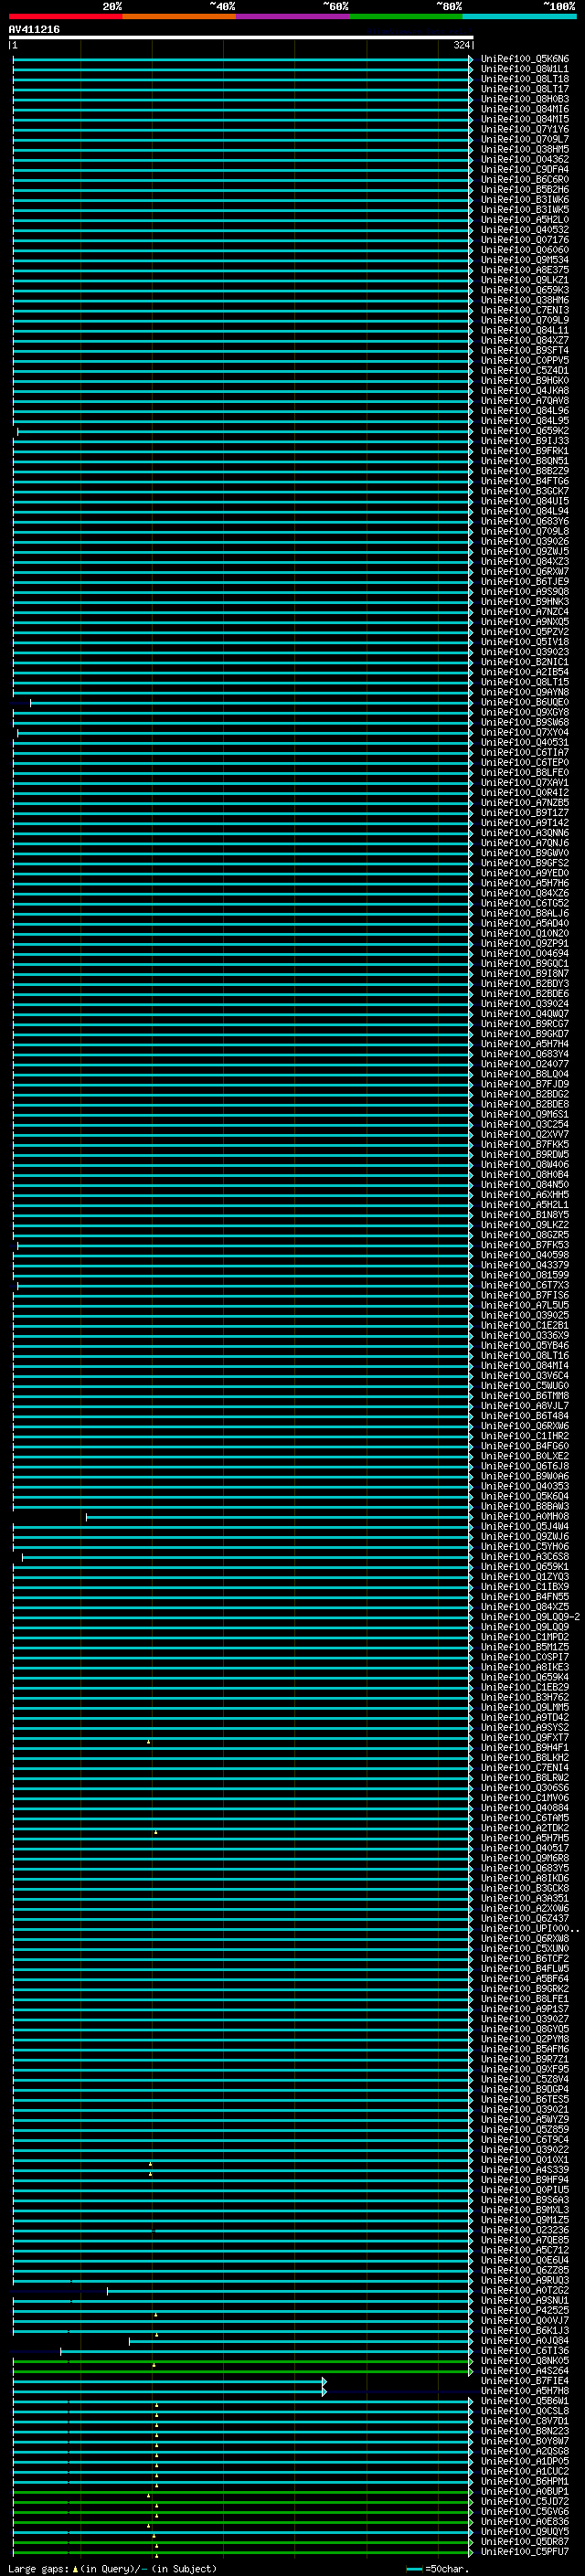This screenshot has width=585, height=2576.
Task: Open hit UniRef100_Q1ZYQ3
Action: coord(524,1576)
